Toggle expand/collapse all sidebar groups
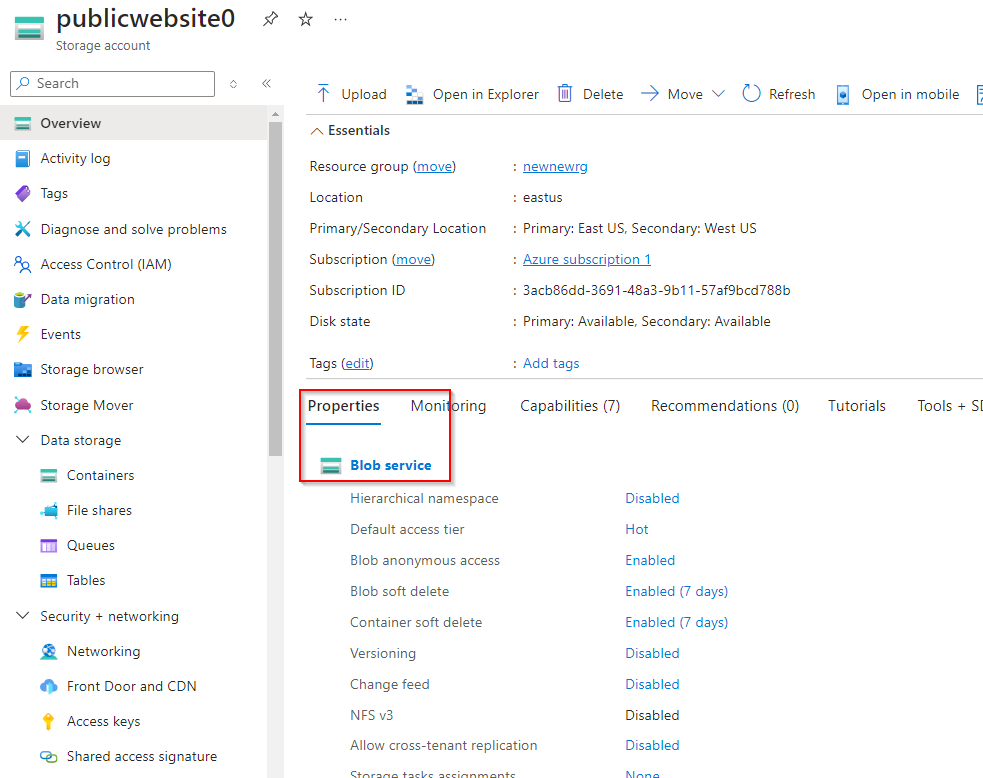983x778 pixels. pyautogui.click(x=233, y=83)
